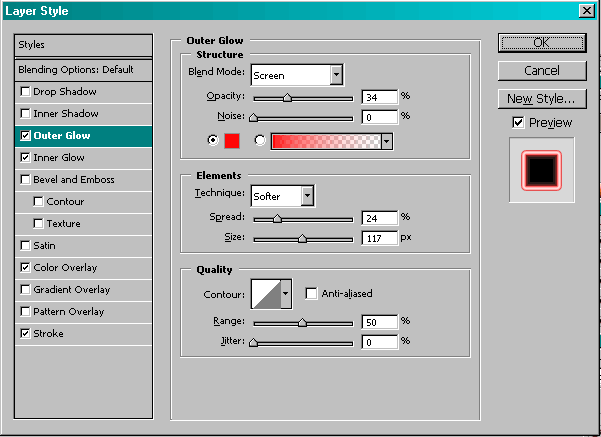Uncheck the Preview checkbox
Image resolution: width=601 pixels, height=437 pixels.
[x=518, y=122]
